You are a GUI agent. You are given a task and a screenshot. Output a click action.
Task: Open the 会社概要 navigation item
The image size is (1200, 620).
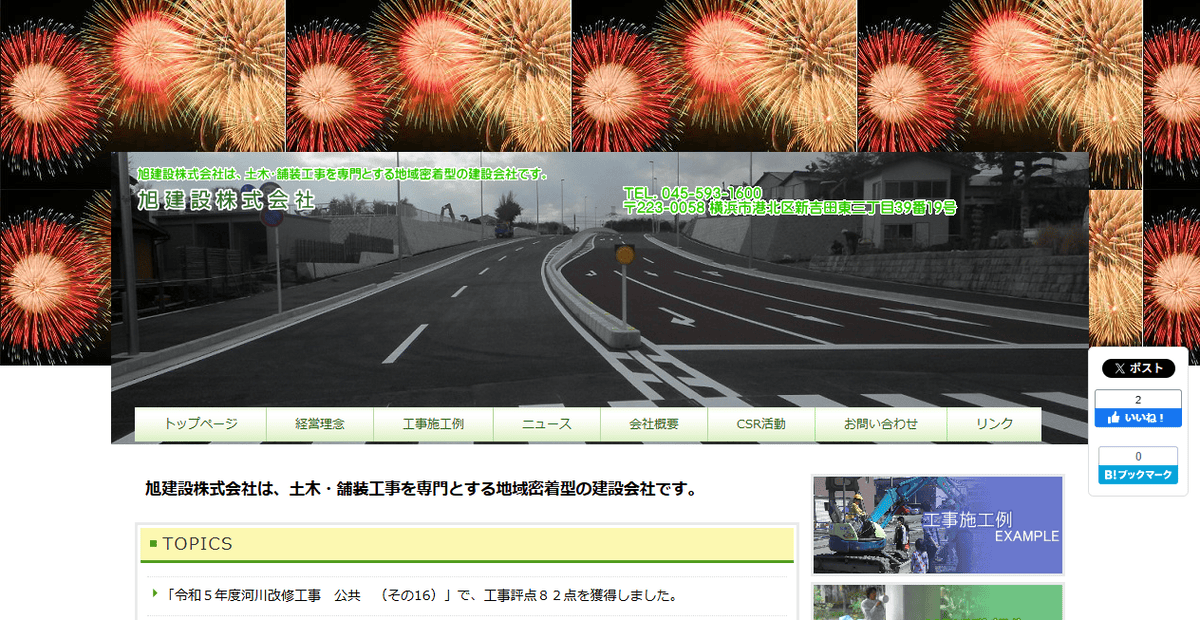tap(655, 424)
